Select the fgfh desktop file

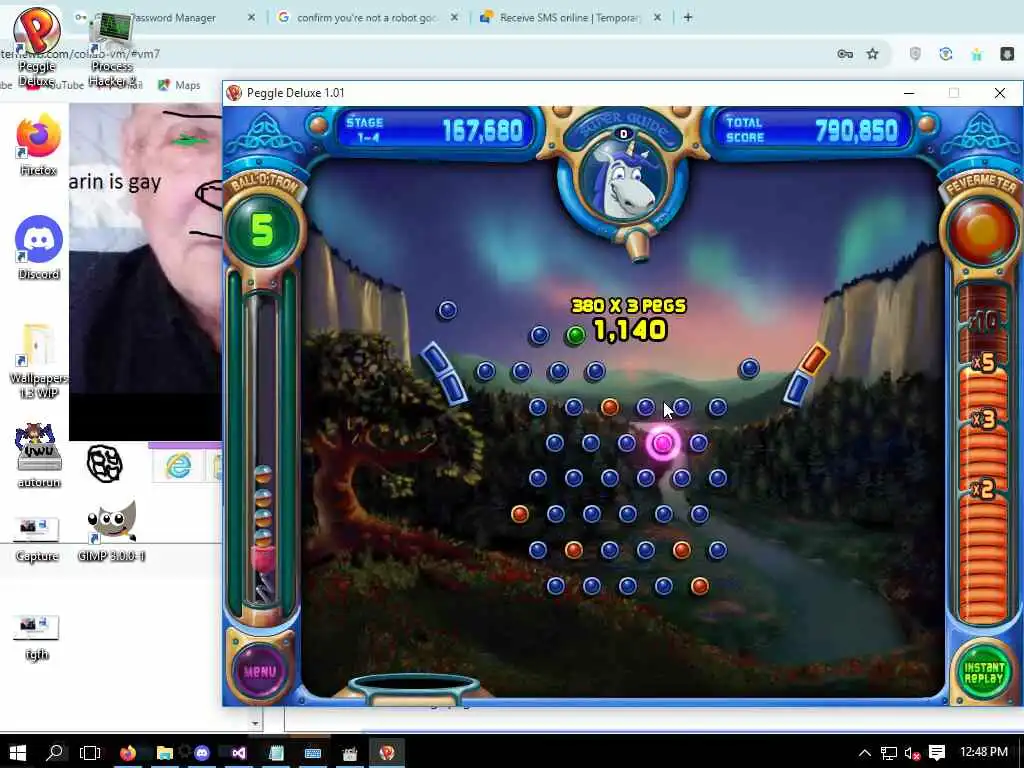click(37, 637)
